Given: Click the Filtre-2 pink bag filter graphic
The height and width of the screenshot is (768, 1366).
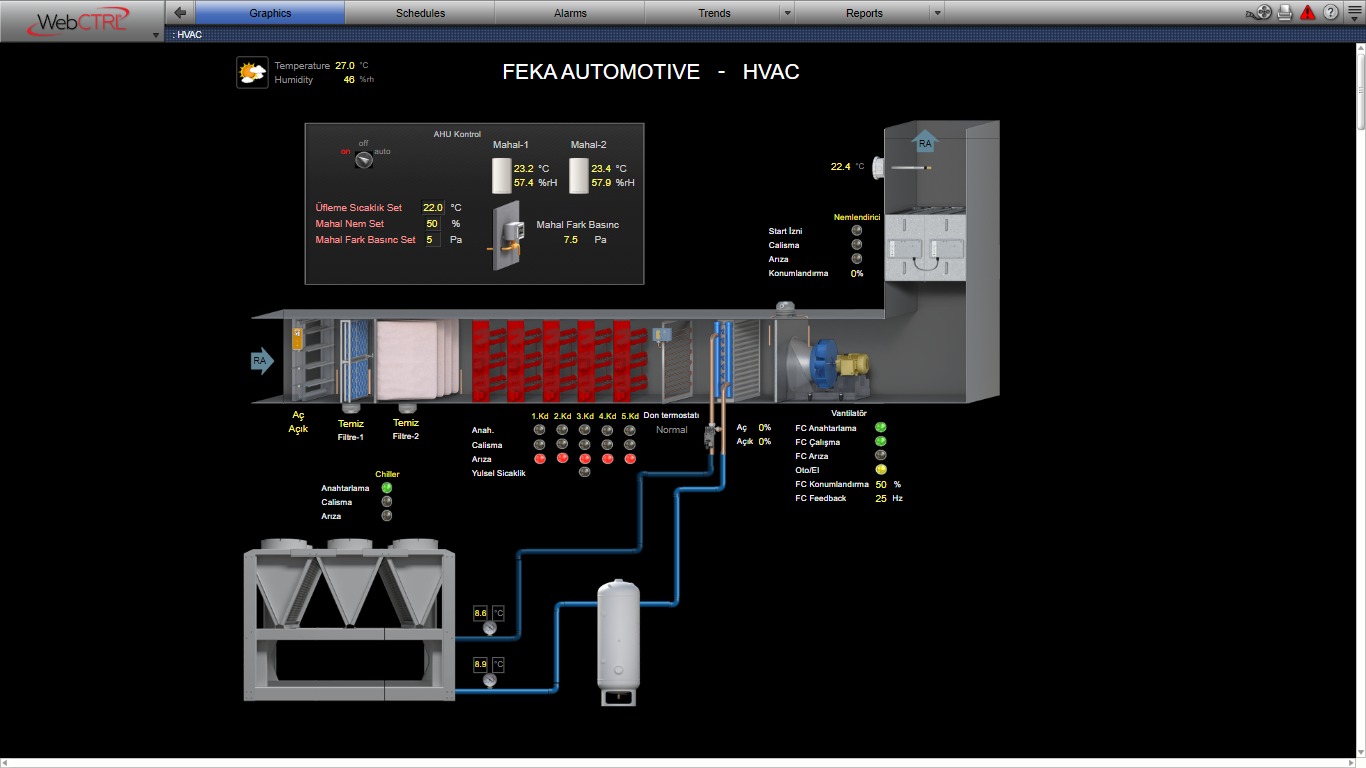Looking at the screenshot, I should point(416,360).
